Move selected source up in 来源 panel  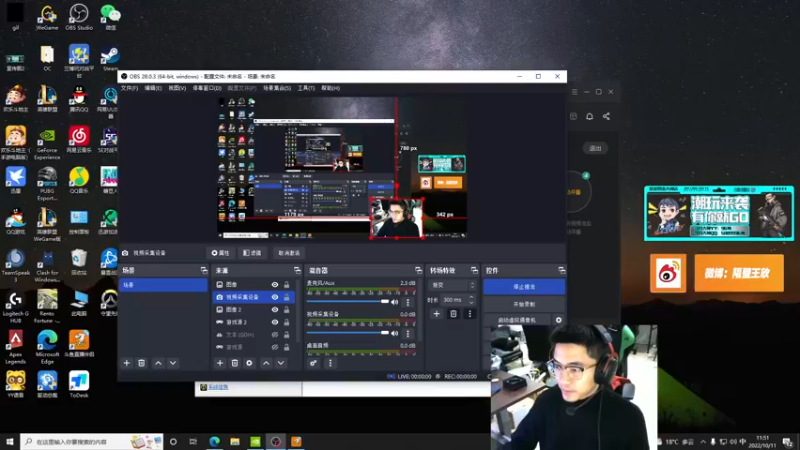click(x=266, y=363)
